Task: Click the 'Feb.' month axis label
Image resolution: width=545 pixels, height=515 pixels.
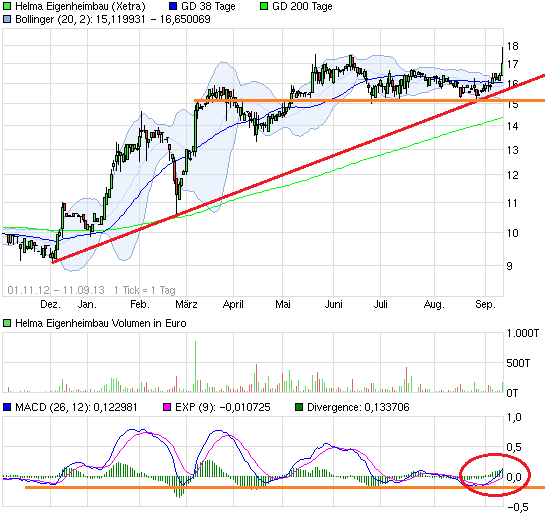Action: [x=140, y=304]
